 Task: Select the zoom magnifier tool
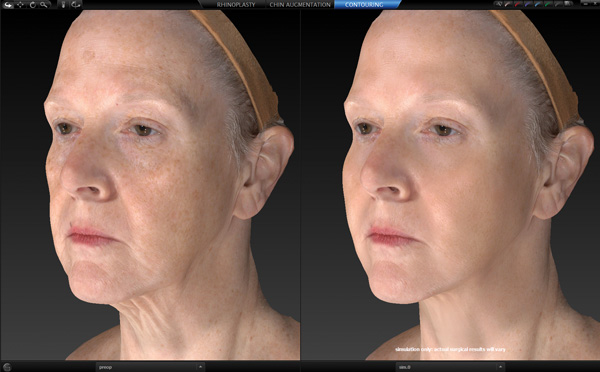click(44, 5)
